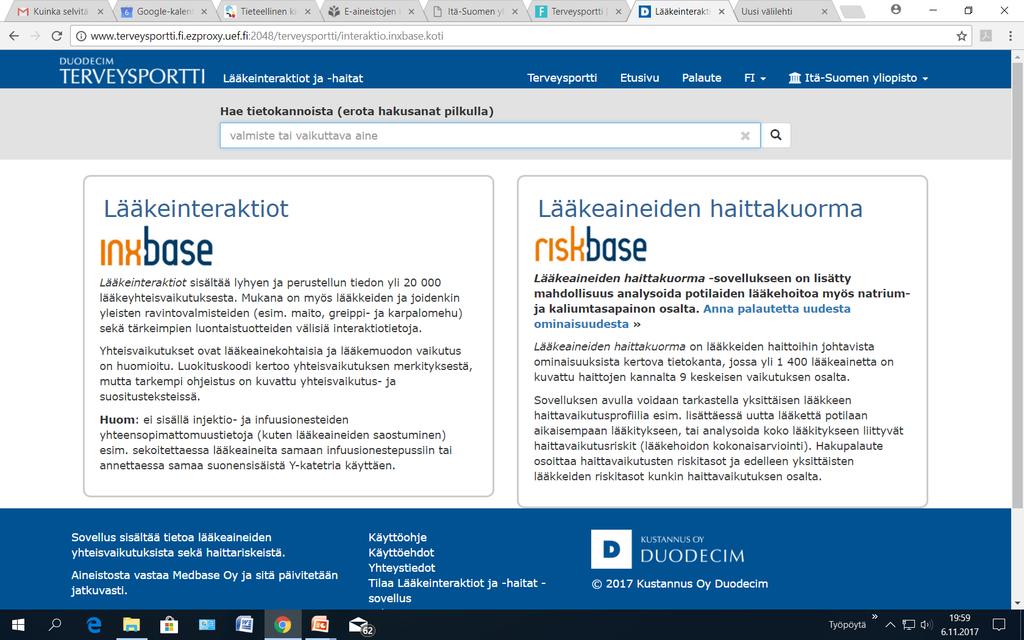Click the search magnifier button
Image resolution: width=1024 pixels, height=640 pixels.
click(x=776, y=135)
